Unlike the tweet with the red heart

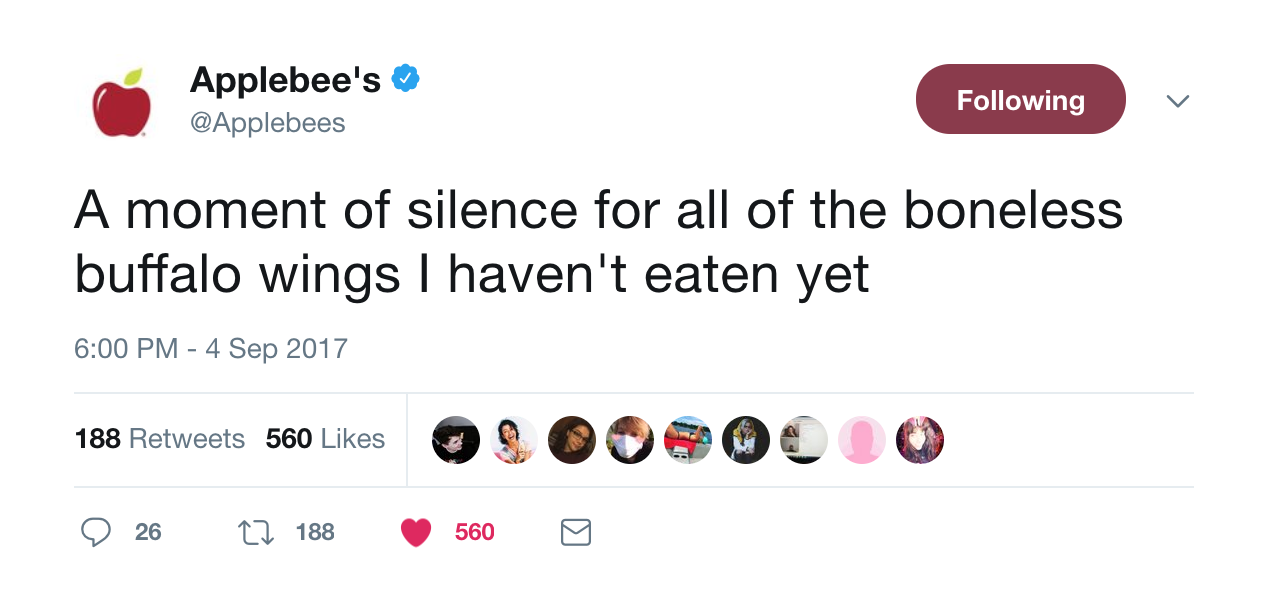(x=415, y=533)
